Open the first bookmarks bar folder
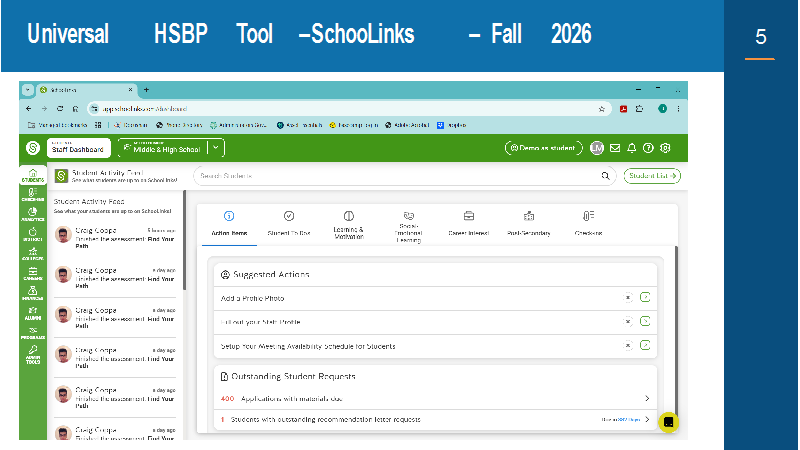 [57, 125]
